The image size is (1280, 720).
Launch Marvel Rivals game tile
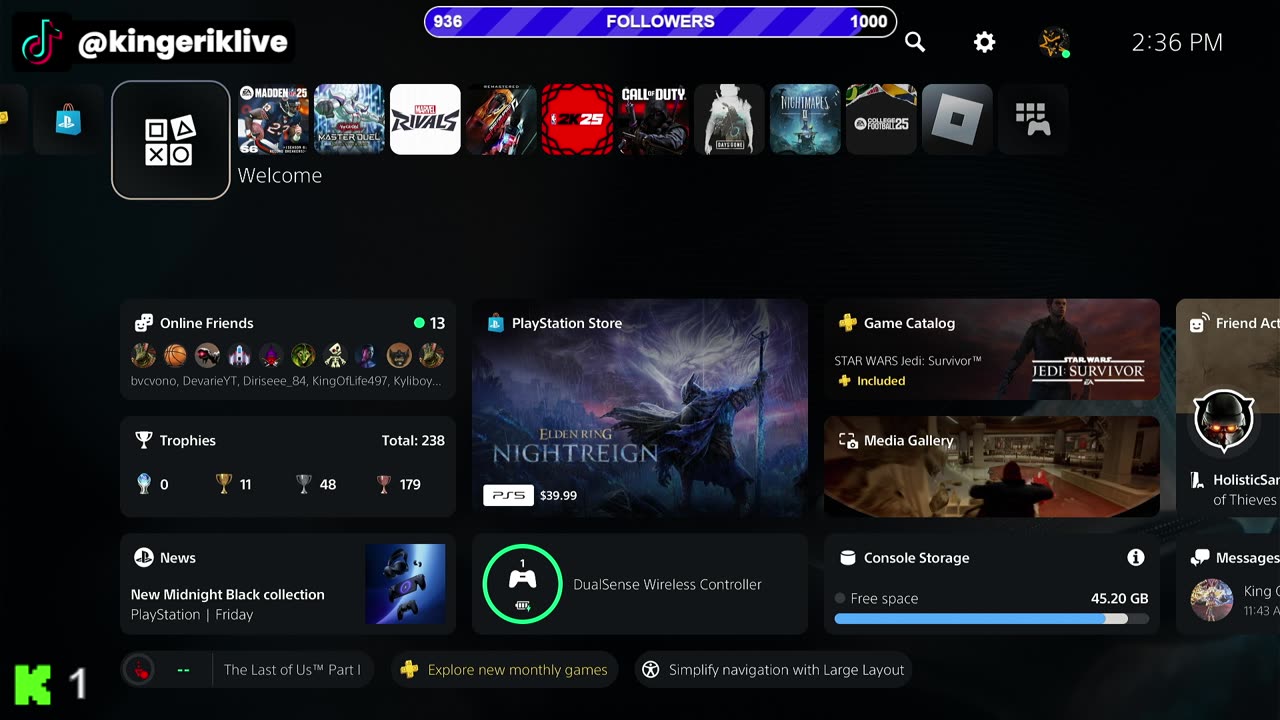coord(425,119)
